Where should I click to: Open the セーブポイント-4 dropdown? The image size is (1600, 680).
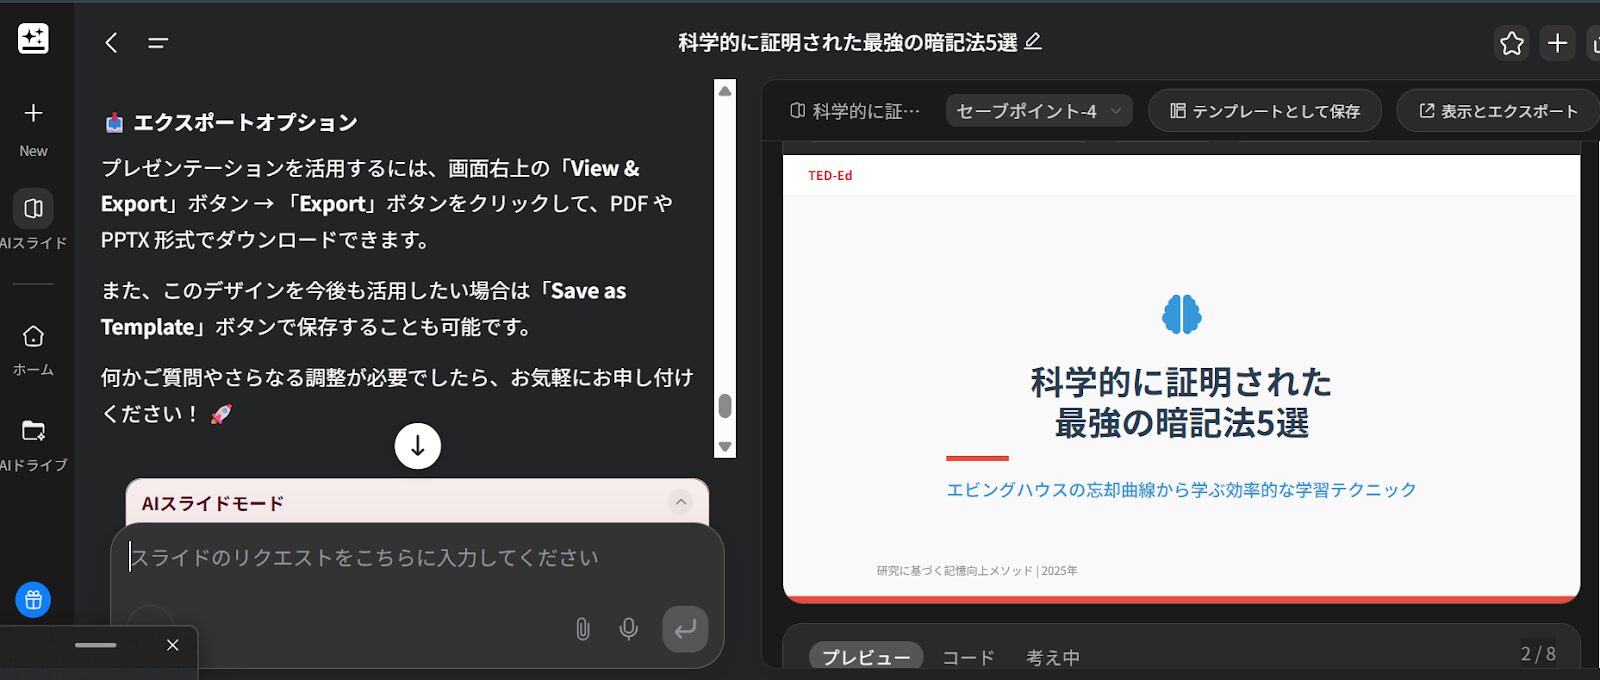[x=1039, y=111]
